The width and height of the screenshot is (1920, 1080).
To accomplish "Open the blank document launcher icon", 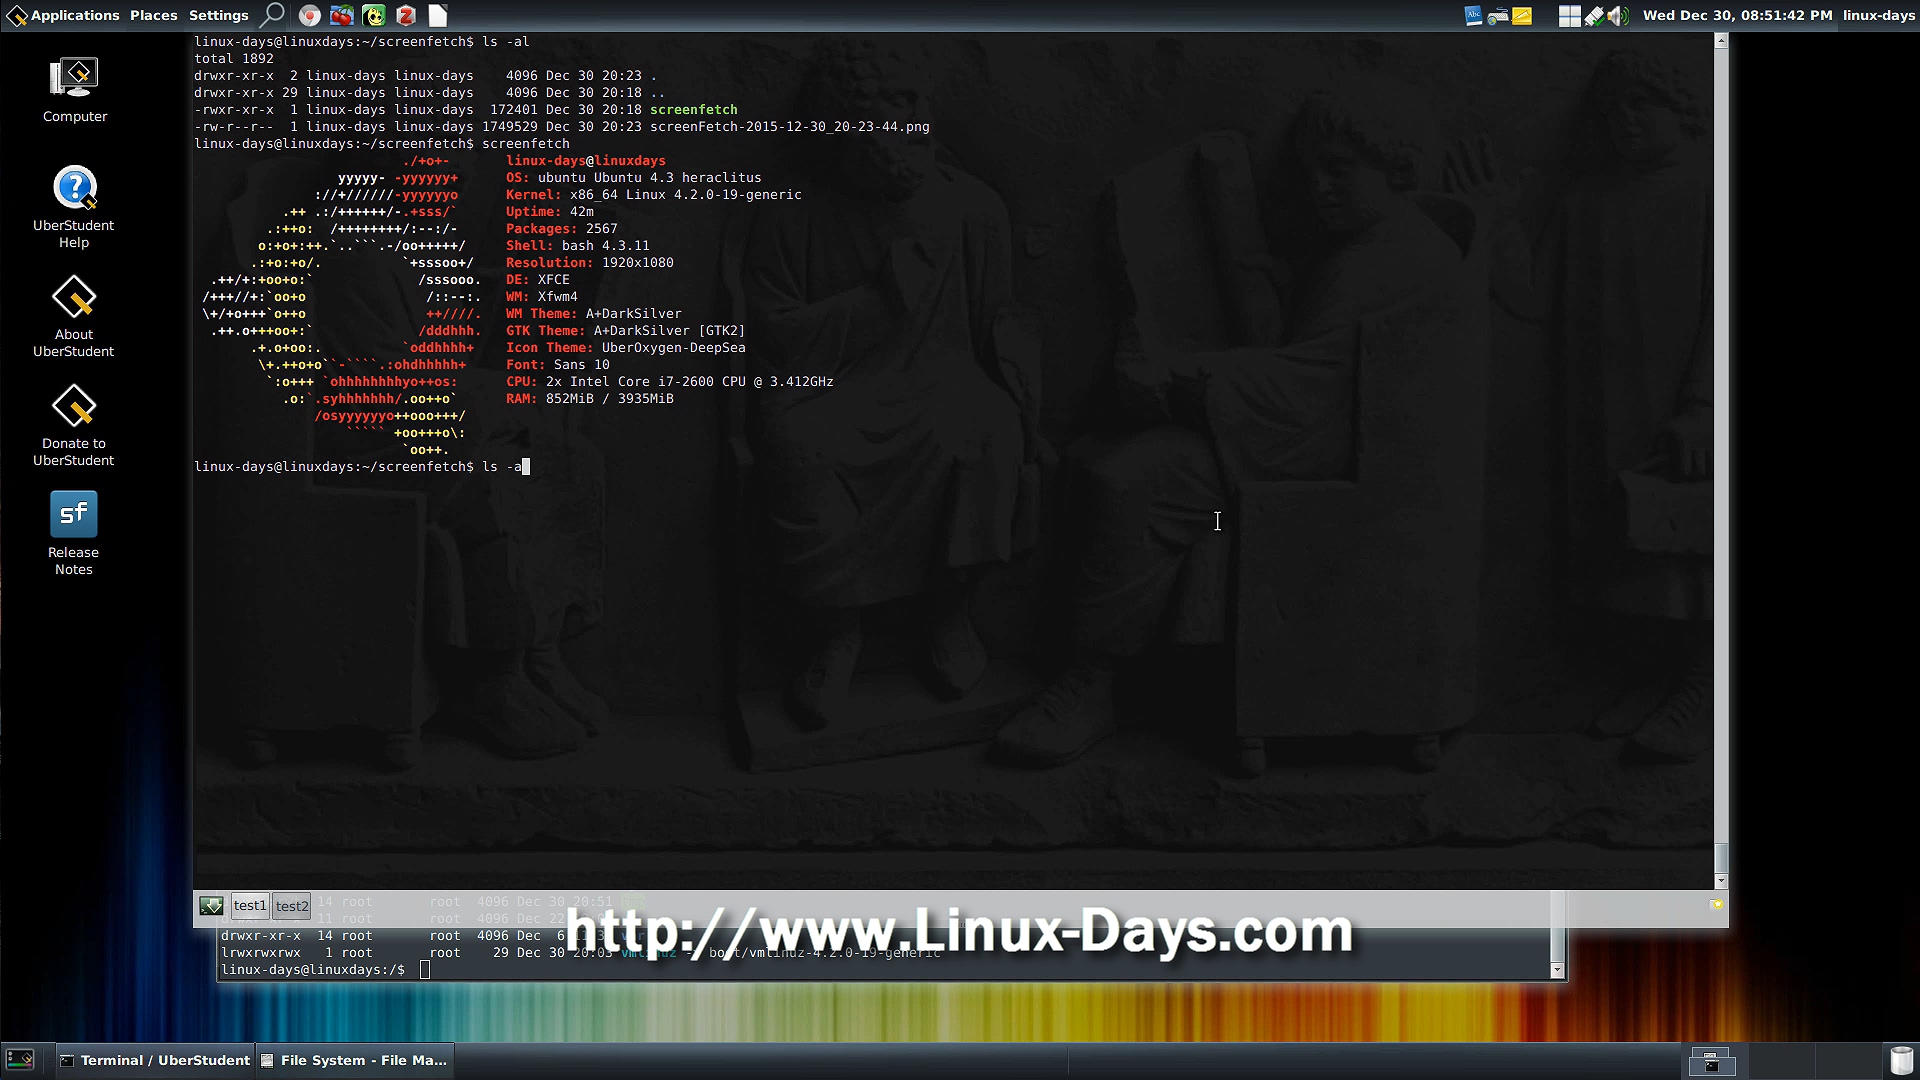I will [438, 15].
